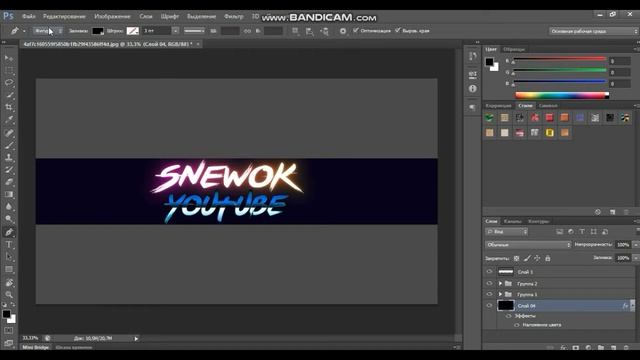Click the fx layer style button at panel bottom
Image resolution: width=640 pixels, height=360 pixels.
(563, 348)
